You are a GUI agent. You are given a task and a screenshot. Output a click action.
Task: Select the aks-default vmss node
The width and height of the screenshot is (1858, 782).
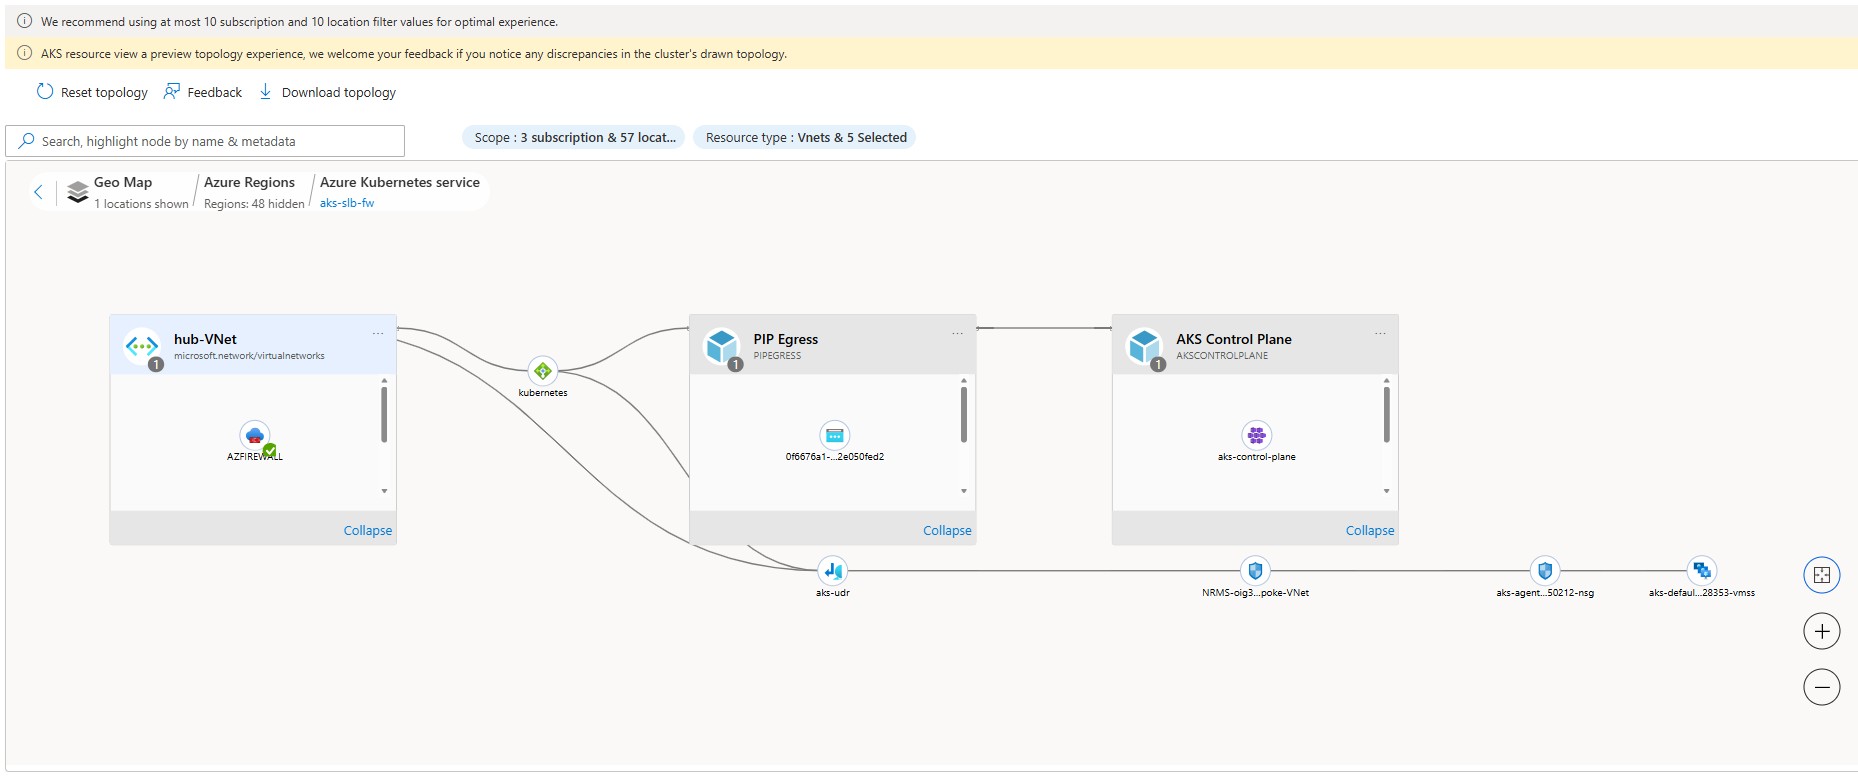(x=1702, y=571)
